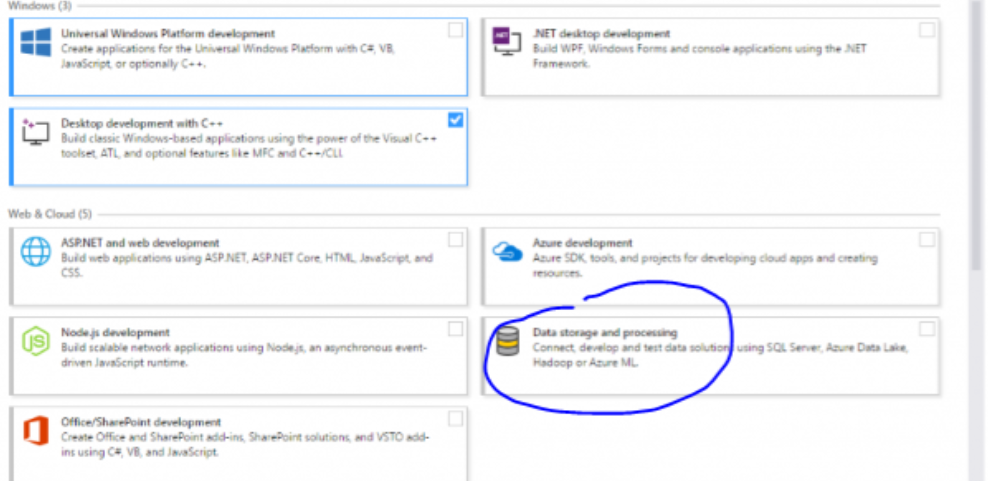
Task: Select the Data storage and processing title
Action: pos(604,332)
